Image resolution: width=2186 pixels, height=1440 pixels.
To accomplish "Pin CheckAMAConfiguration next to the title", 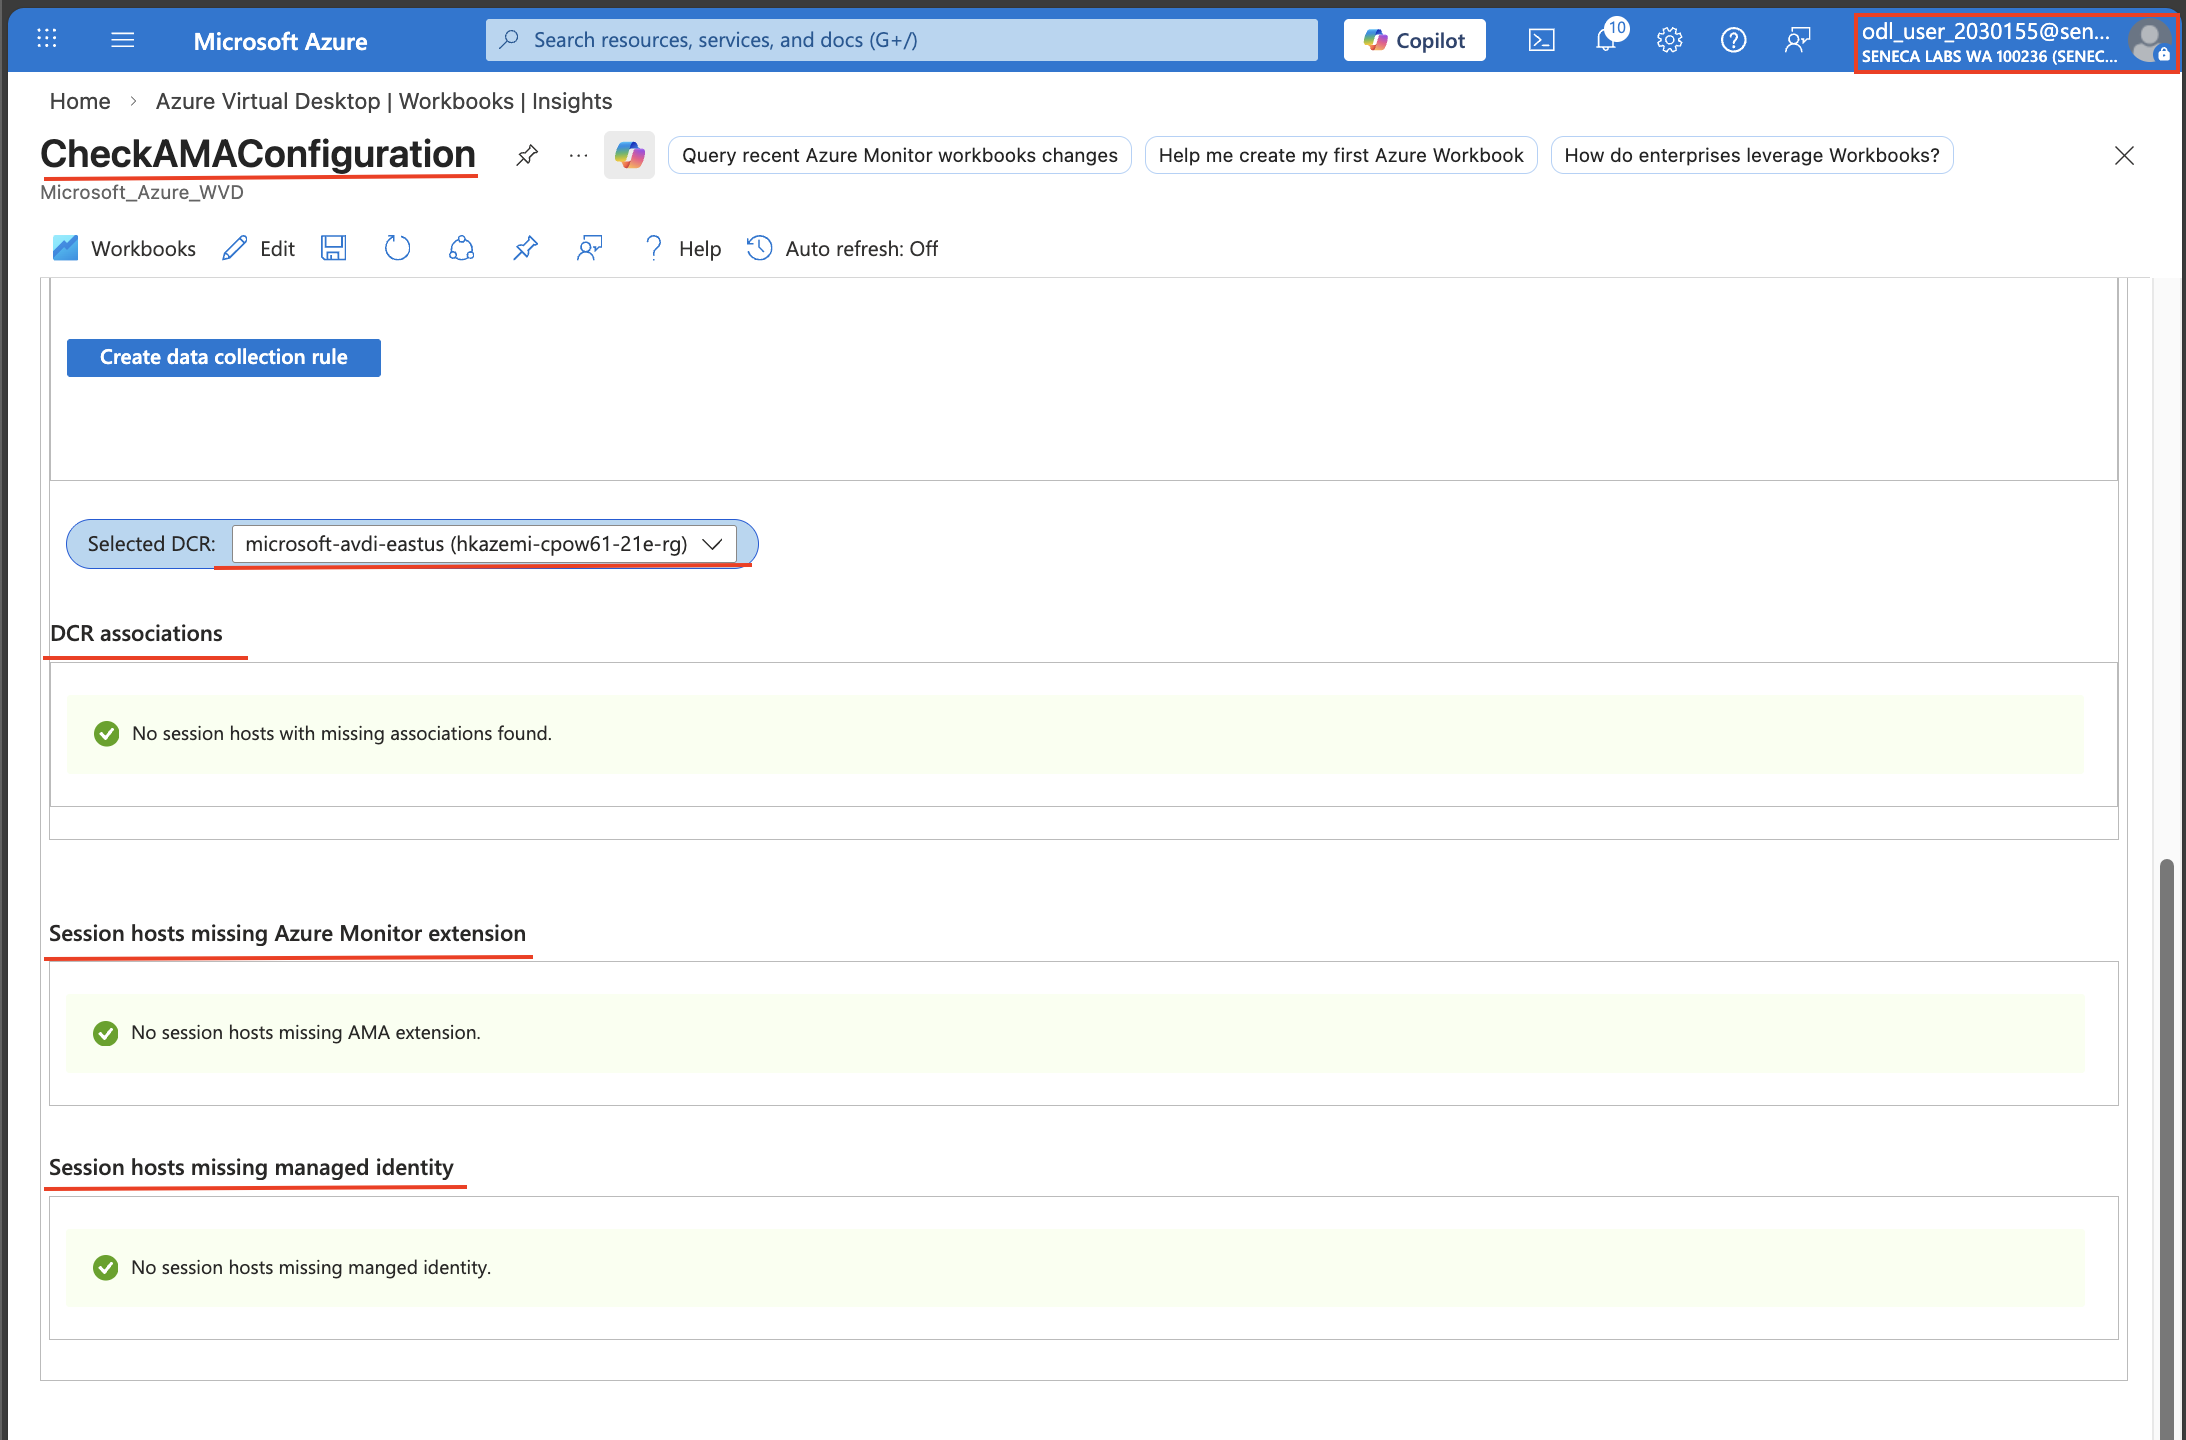I will click(527, 155).
